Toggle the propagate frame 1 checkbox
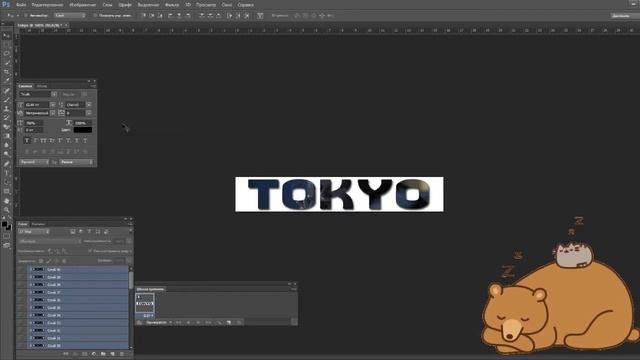Viewport: 640px width, 360px height. pyautogui.click(x=90, y=251)
